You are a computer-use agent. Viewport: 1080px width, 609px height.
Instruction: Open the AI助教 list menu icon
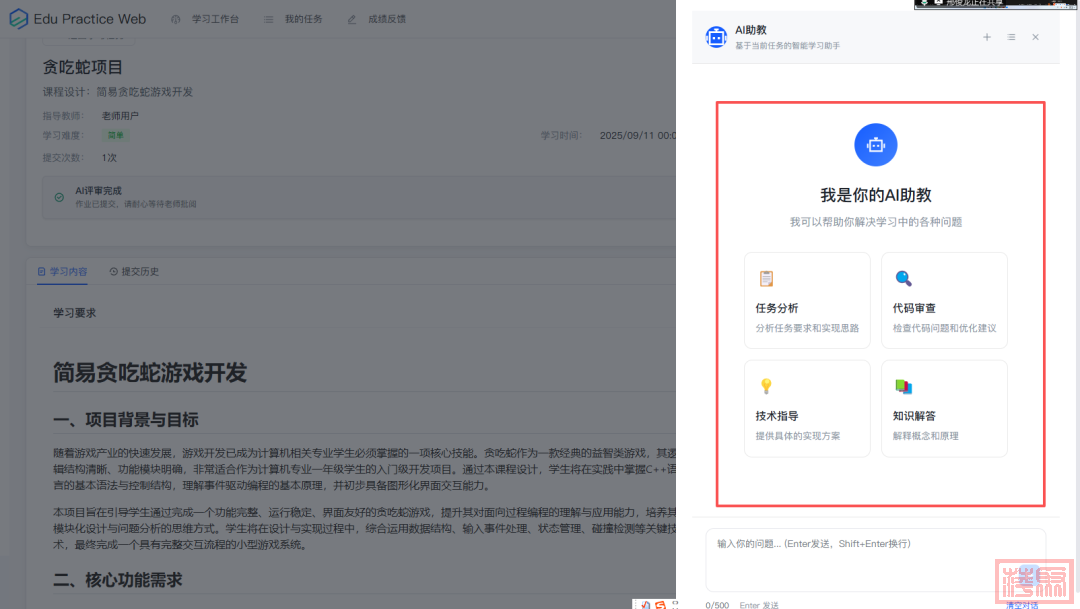(1011, 37)
